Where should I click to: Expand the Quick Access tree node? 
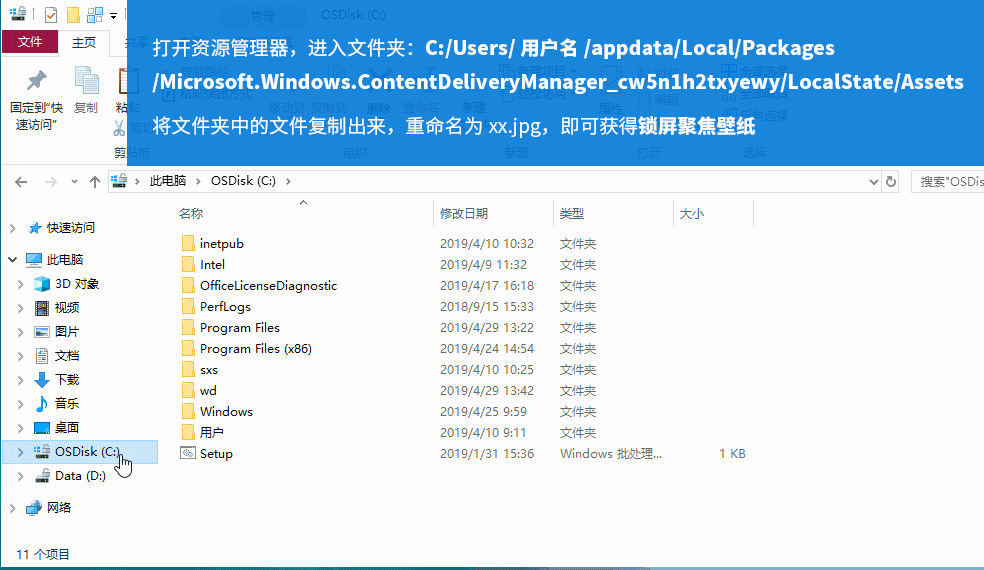coord(13,228)
